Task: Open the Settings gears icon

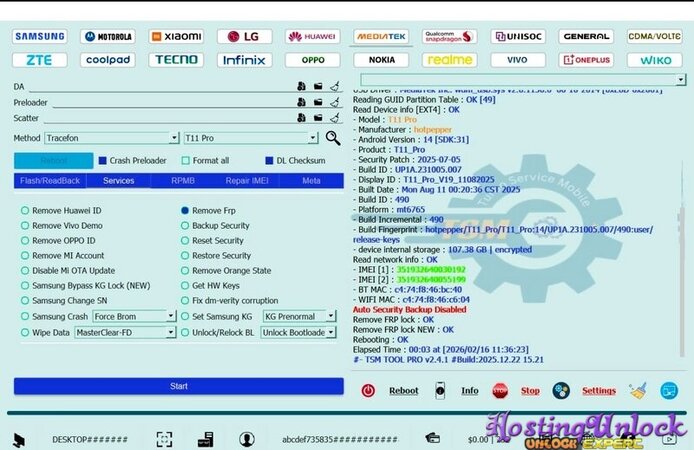Action: pos(561,391)
